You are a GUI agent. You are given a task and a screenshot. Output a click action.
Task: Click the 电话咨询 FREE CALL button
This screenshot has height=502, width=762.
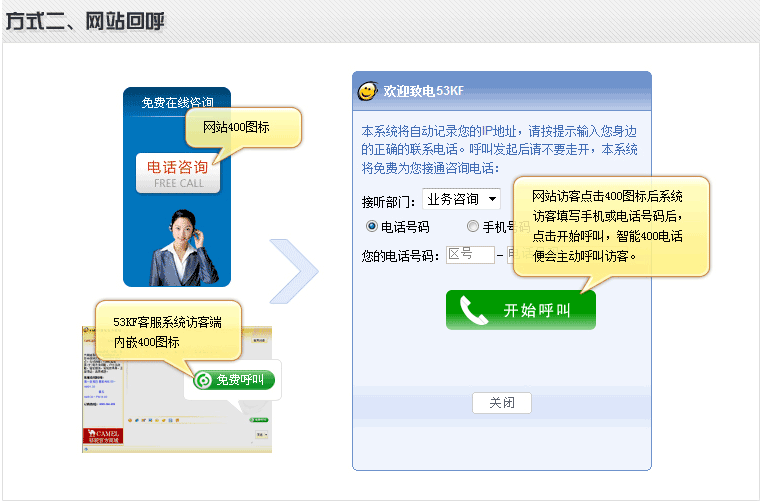[177, 173]
